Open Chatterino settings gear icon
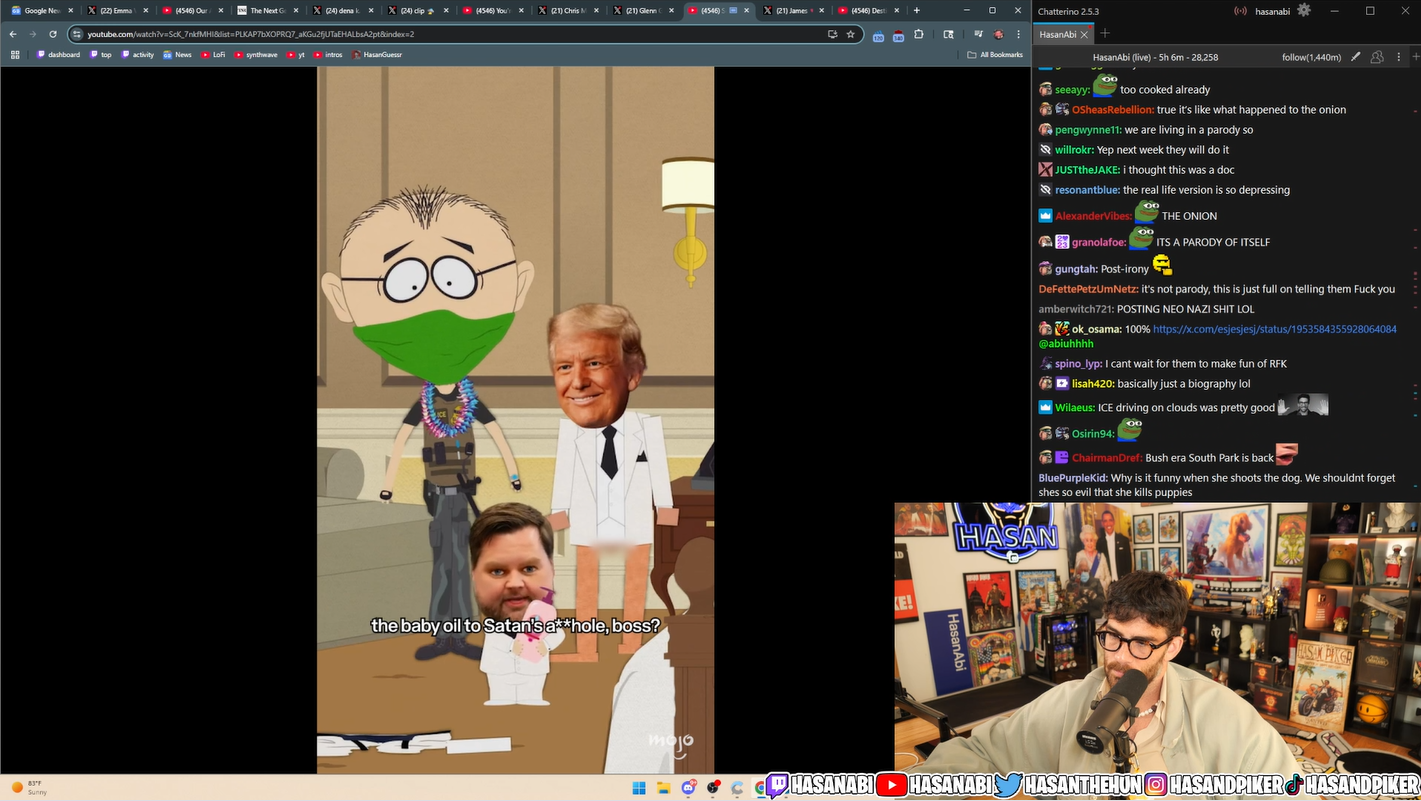 click(1303, 10)
